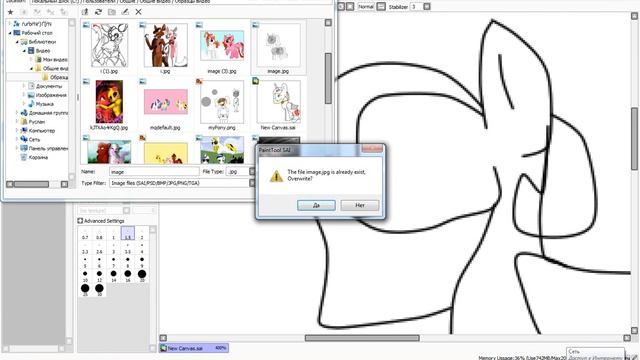
Task: Create a new folder using the folder icon
Action: coord(112,12)
